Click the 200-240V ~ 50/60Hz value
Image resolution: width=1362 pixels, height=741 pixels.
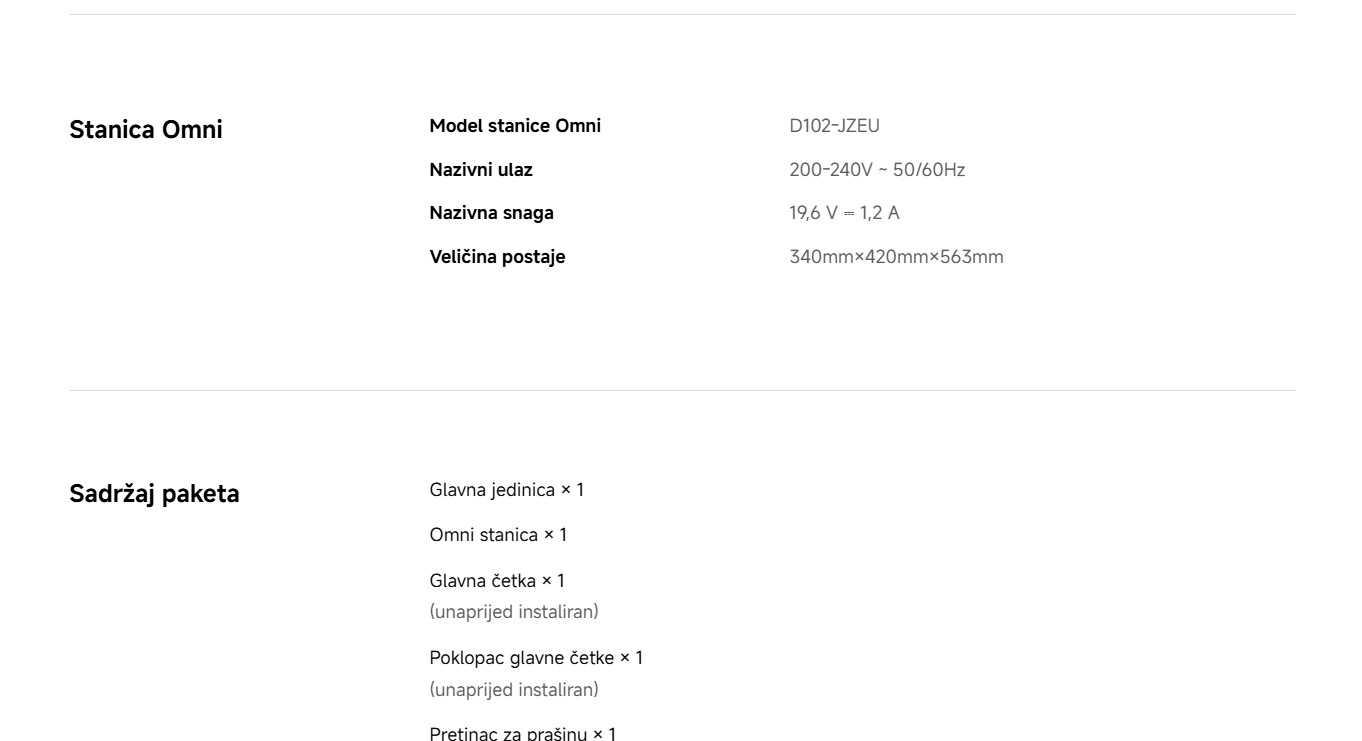pos(877,170)
